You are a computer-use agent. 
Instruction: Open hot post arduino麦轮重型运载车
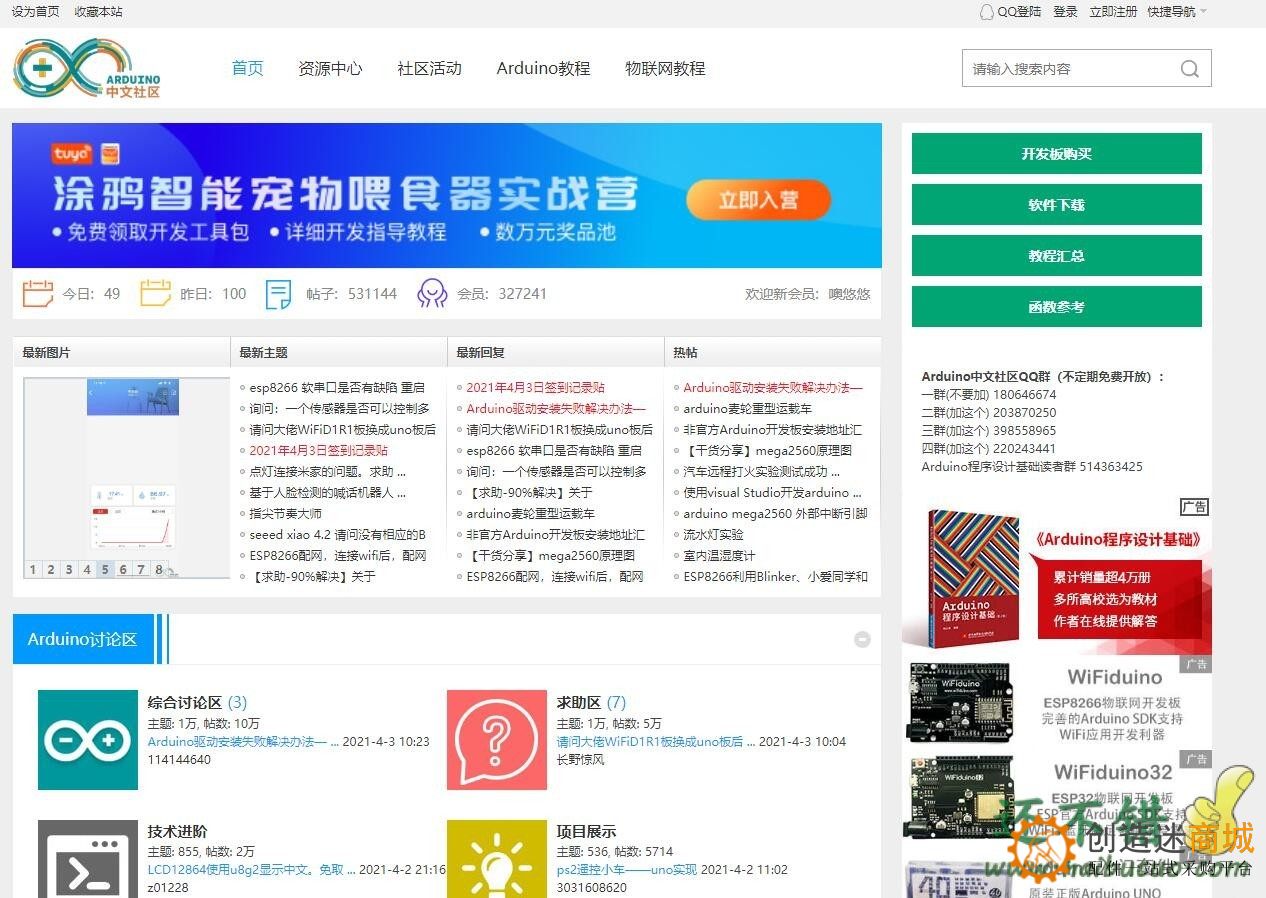(748, 408)
